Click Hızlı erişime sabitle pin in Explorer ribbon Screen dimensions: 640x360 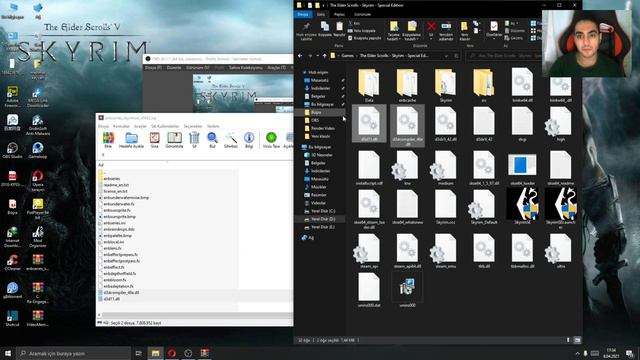(x=306, y=31)
